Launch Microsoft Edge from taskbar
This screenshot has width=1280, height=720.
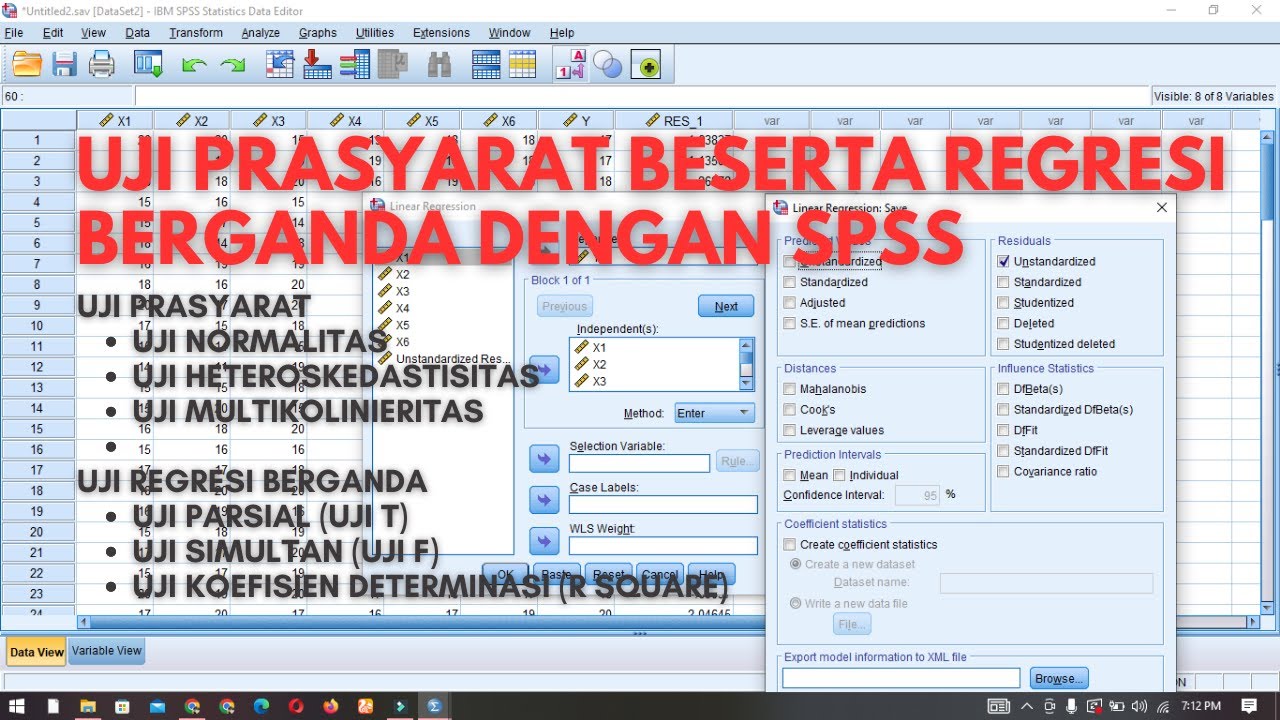(261, 705)
